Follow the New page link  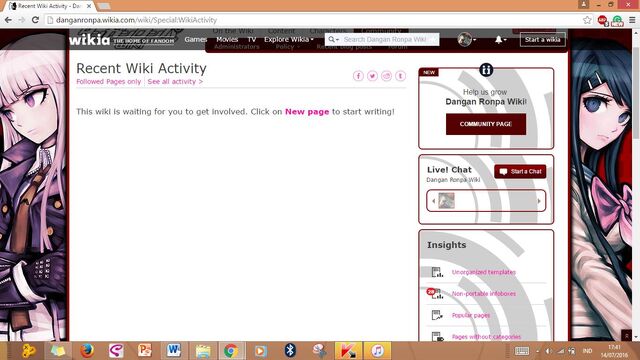coord(307,111)
